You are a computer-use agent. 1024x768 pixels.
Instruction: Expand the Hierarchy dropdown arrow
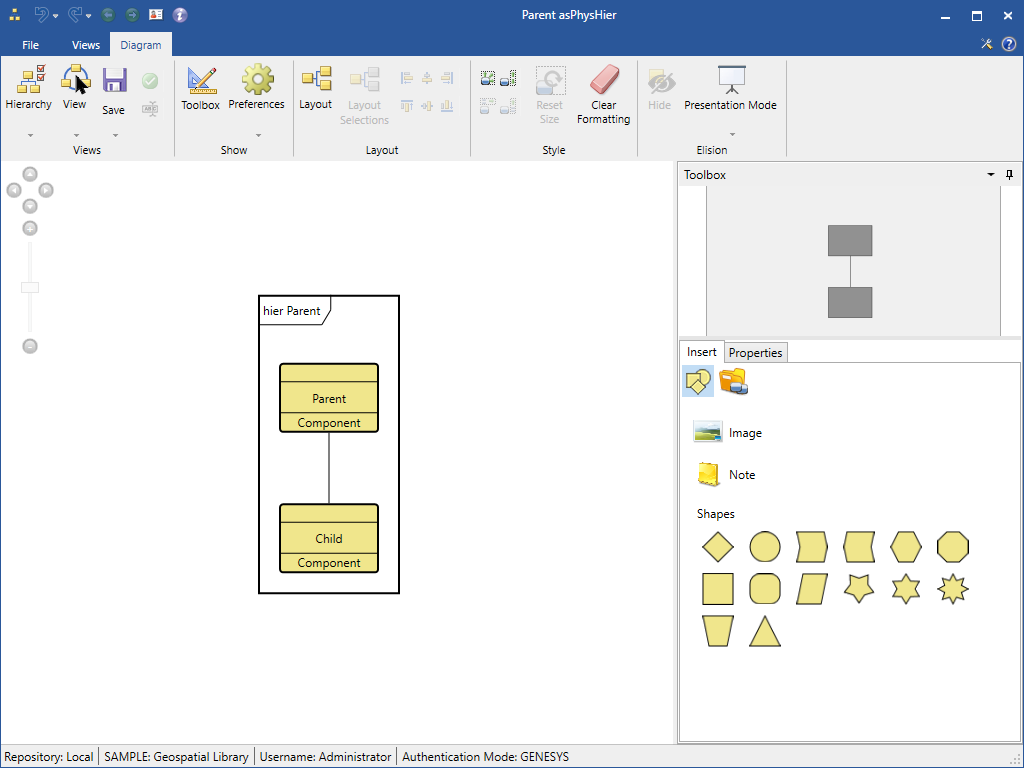pyautogui.click(x=30, y=135)
